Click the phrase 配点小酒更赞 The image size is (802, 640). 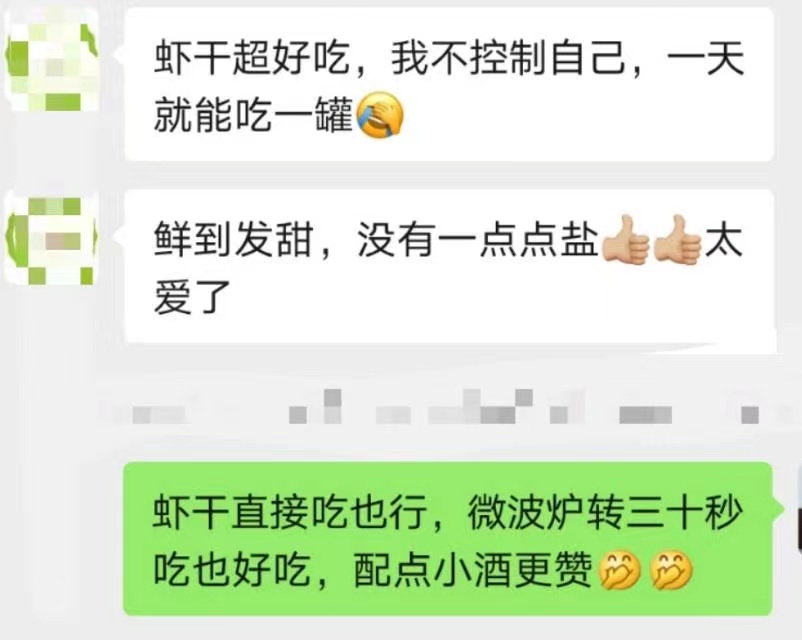[474, 570]
